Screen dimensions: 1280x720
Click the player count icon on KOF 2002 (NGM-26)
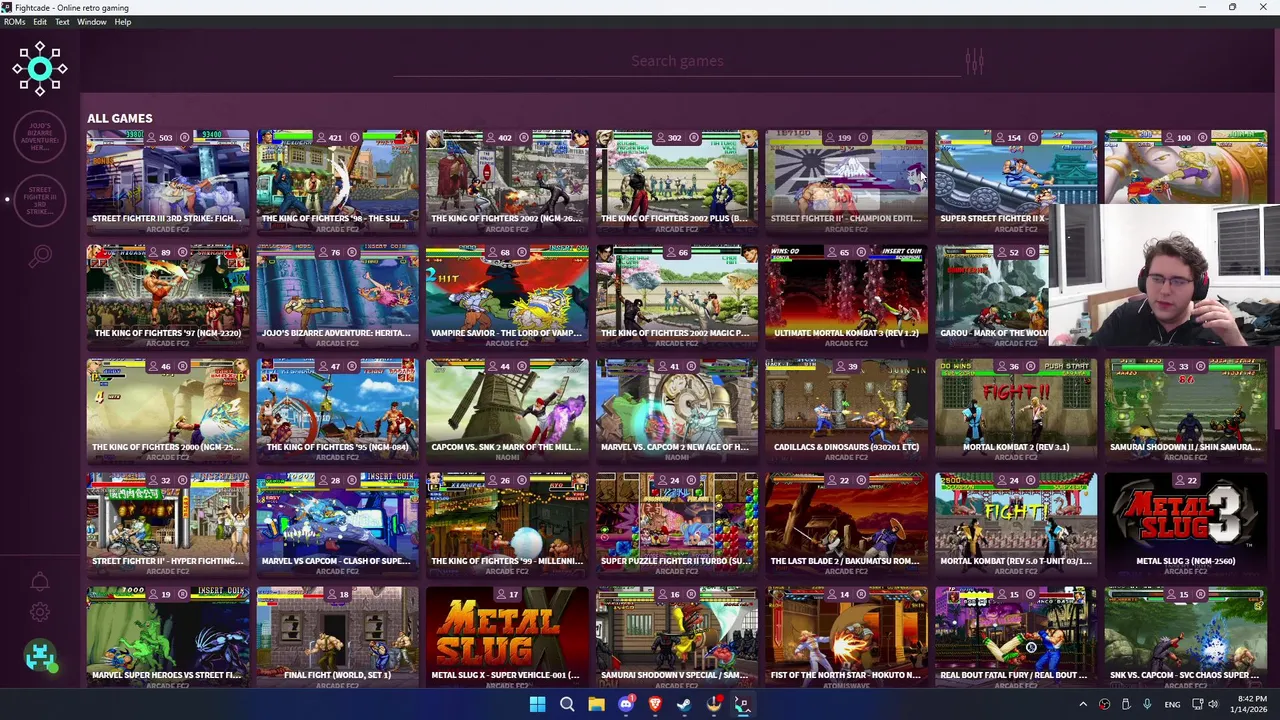coord(490,138)
